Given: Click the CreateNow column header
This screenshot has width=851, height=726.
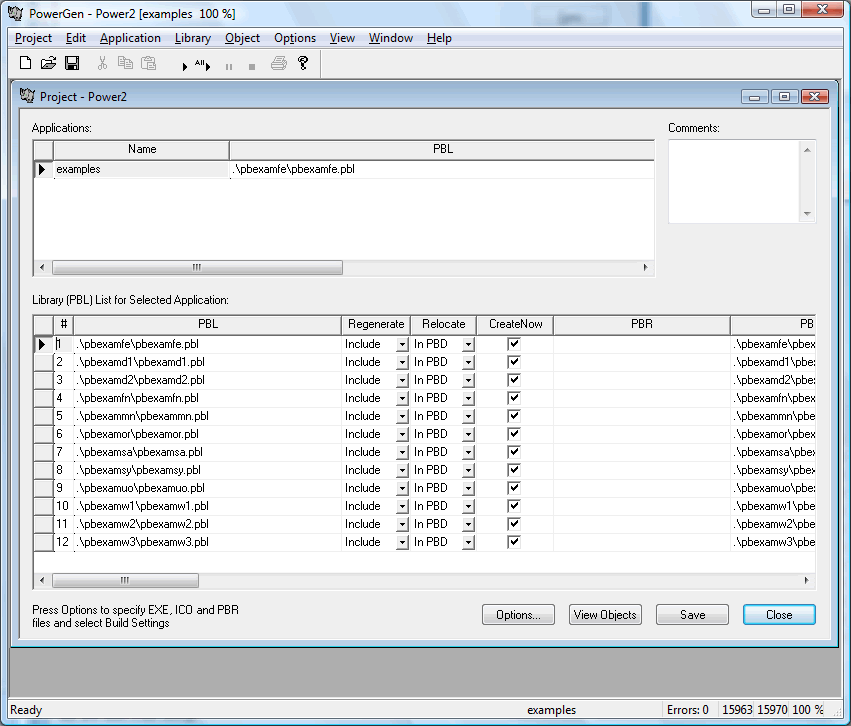Looking at the screenshot, I should pyautogui.click(x=516, y=324).
